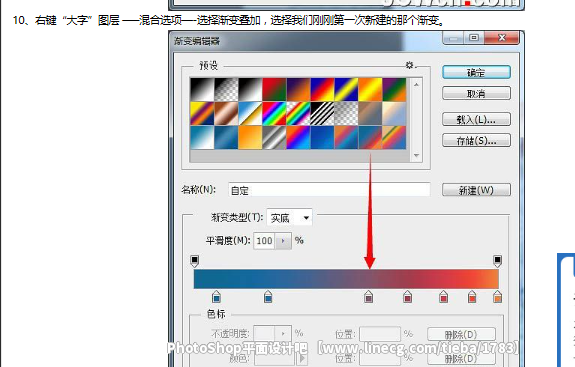The width and height of the screenshot is (575, 367).
Task: Choose the blue-yellow-blue diagonal preset
Action: pos(346,89)
